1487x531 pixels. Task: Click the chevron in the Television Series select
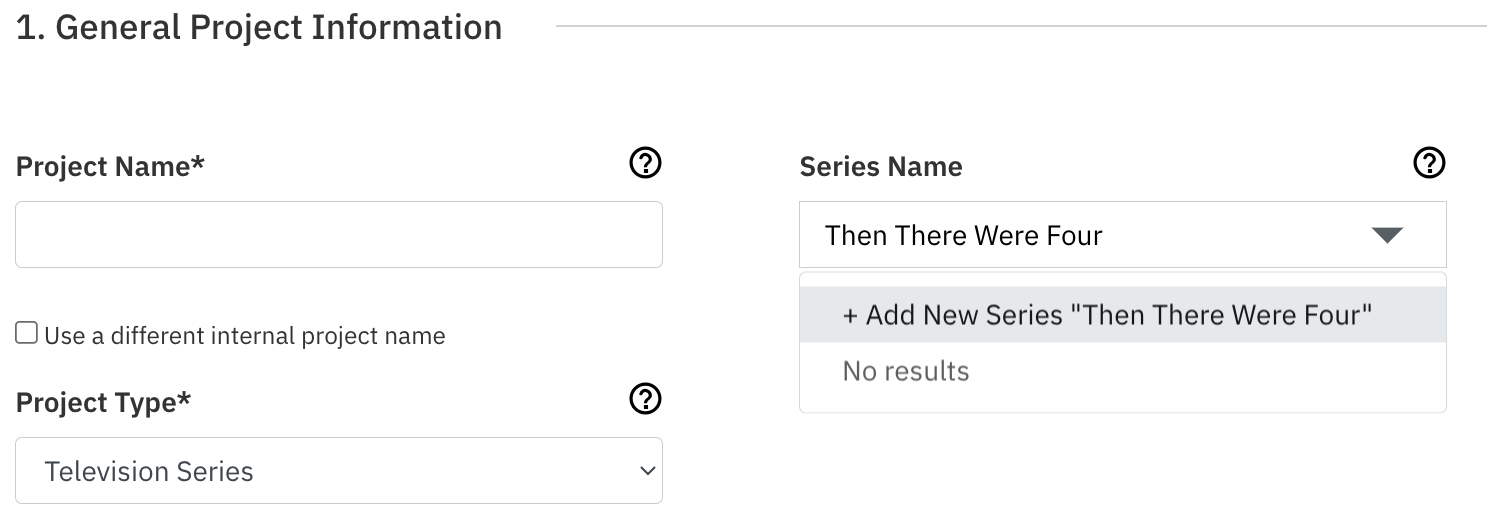(x=648, y=471)
